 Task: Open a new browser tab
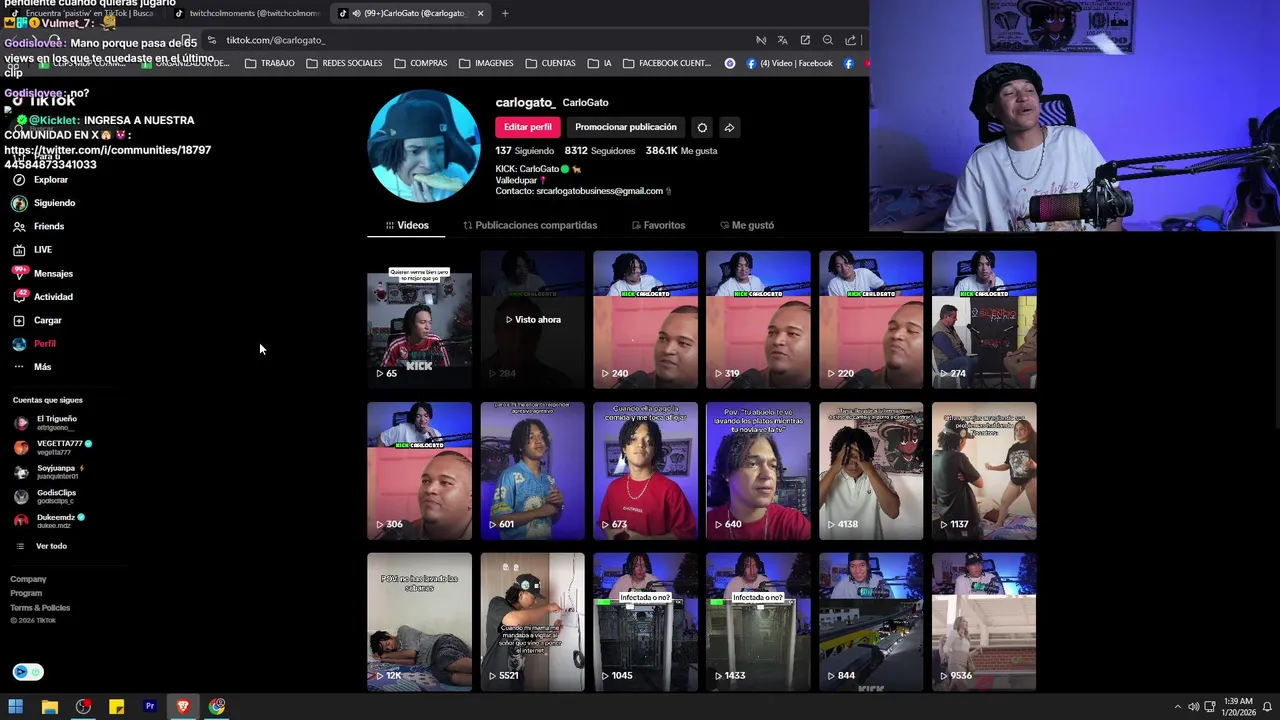tap(505, 13)
